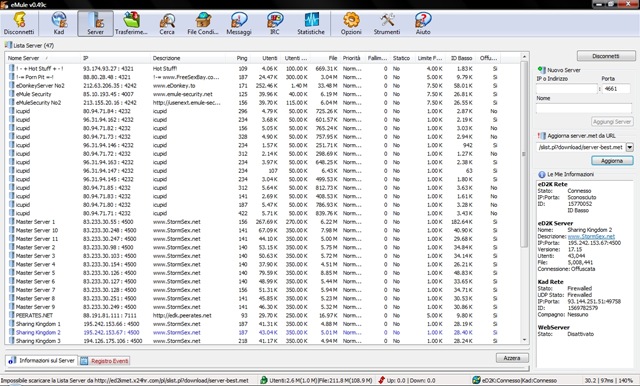Select the Server toolbar icon
This screenshot has width=640, height=386.
(x=95, y=23)
